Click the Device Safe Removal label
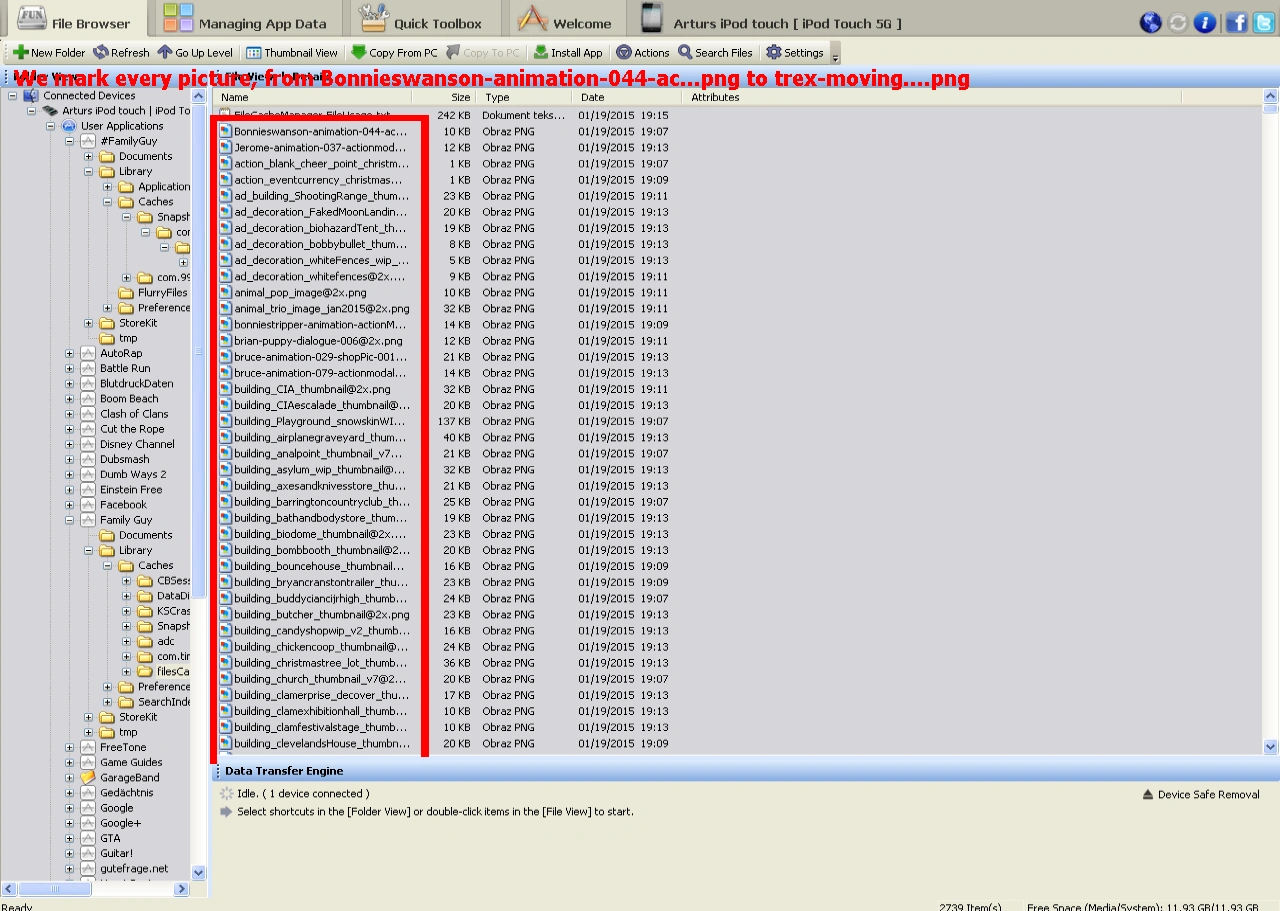Screen dimensions: 1280x911 [1209, 795]
